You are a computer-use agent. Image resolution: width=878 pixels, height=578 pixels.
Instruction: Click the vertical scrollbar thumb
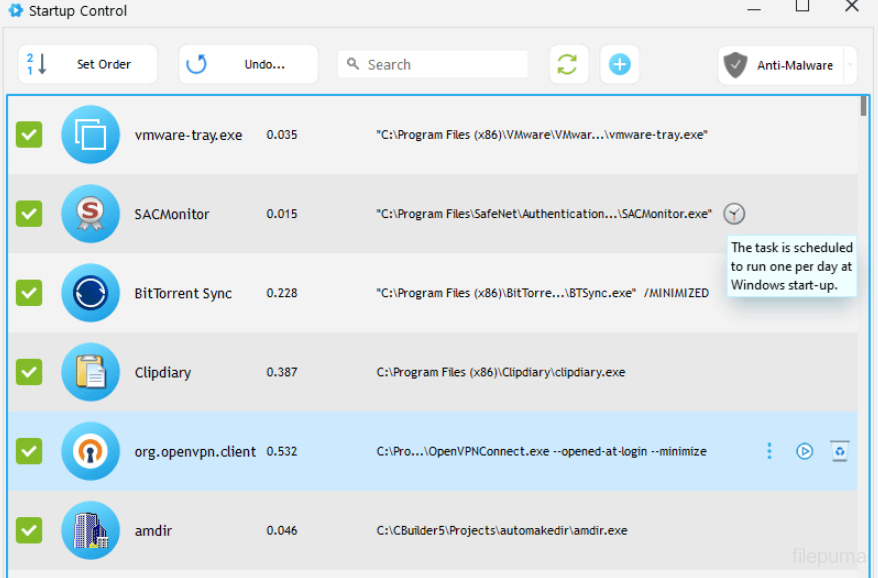pyautogui.click(x=863, y=106)
